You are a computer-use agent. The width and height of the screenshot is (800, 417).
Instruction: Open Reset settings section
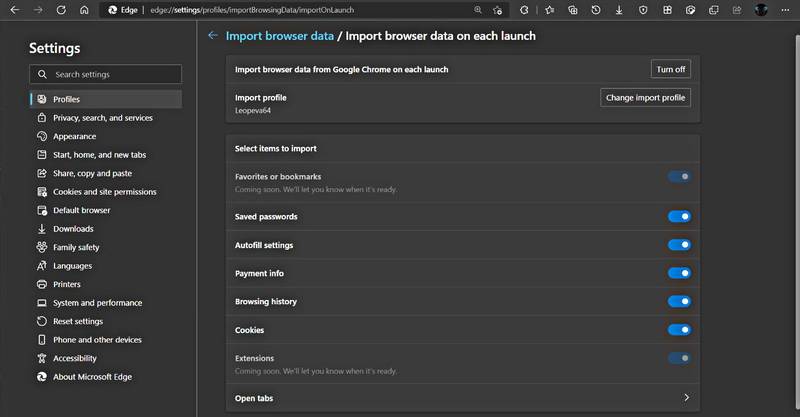106,321
